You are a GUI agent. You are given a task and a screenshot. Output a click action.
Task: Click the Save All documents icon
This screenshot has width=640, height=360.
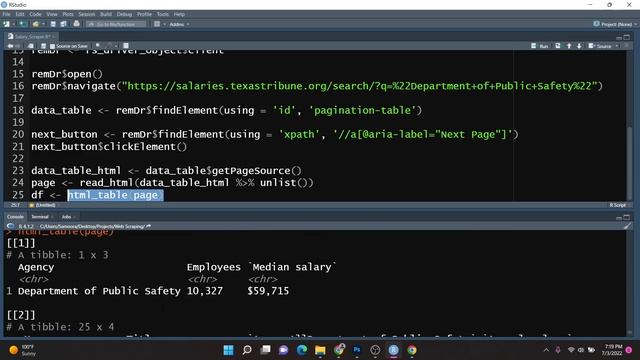(63, 24)
